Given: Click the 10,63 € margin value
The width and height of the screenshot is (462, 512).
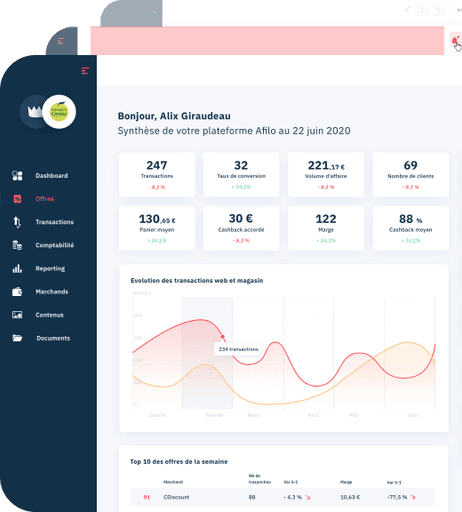Looking at the screenshot, I should tap(350, 497).
